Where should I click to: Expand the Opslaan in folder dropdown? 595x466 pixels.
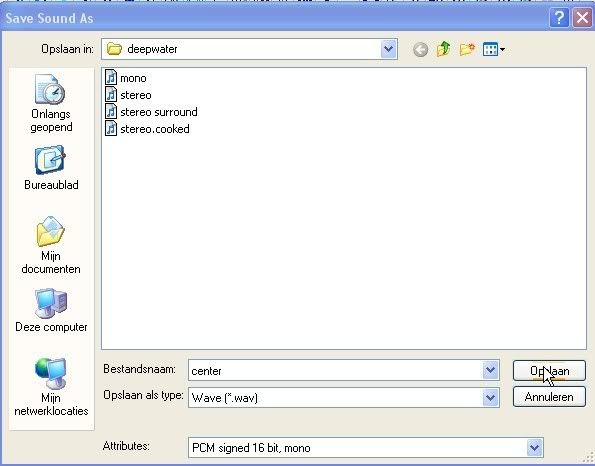pyautogui.click(x=388, y=49)
